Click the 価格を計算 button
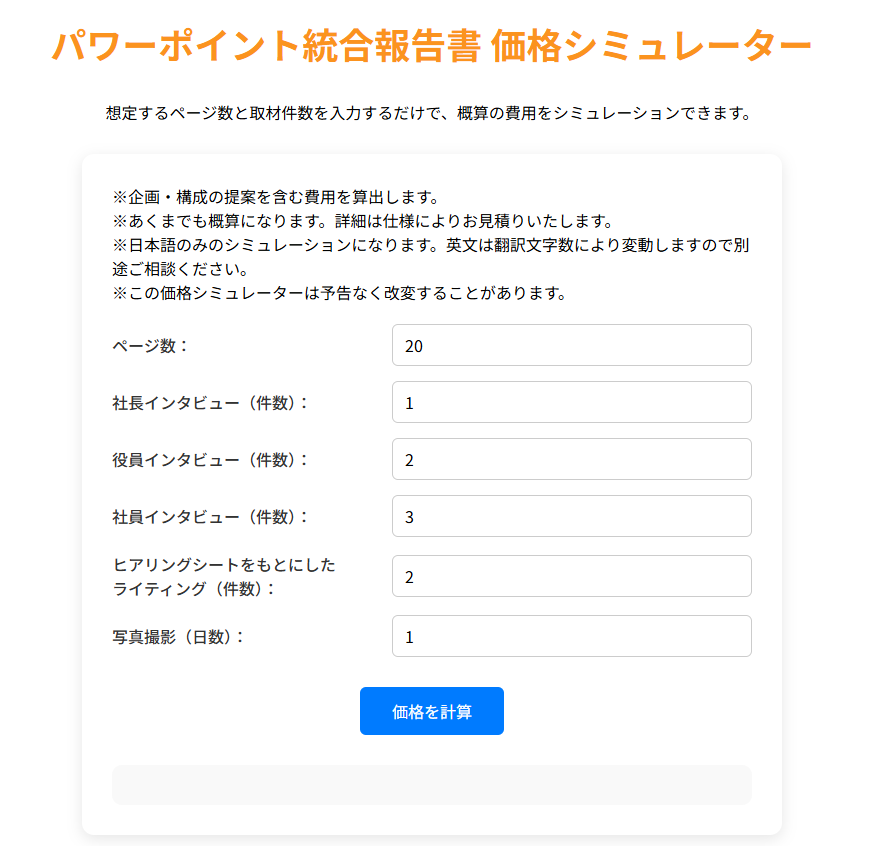 point(432,711)
